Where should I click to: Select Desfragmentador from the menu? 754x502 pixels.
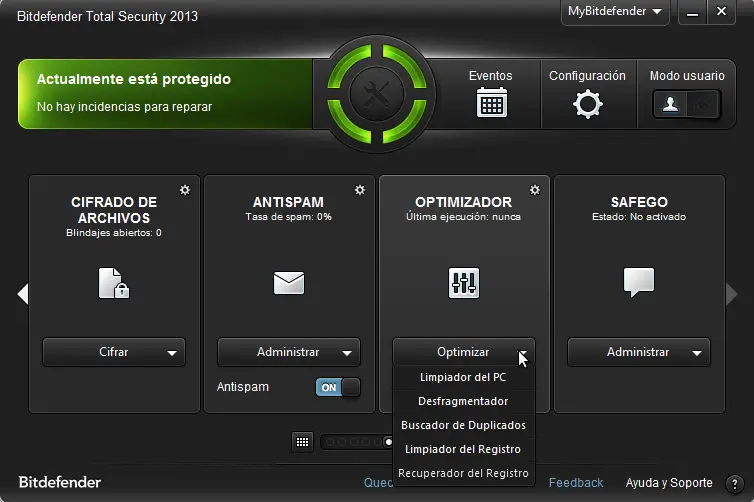[x=464, y=402]
